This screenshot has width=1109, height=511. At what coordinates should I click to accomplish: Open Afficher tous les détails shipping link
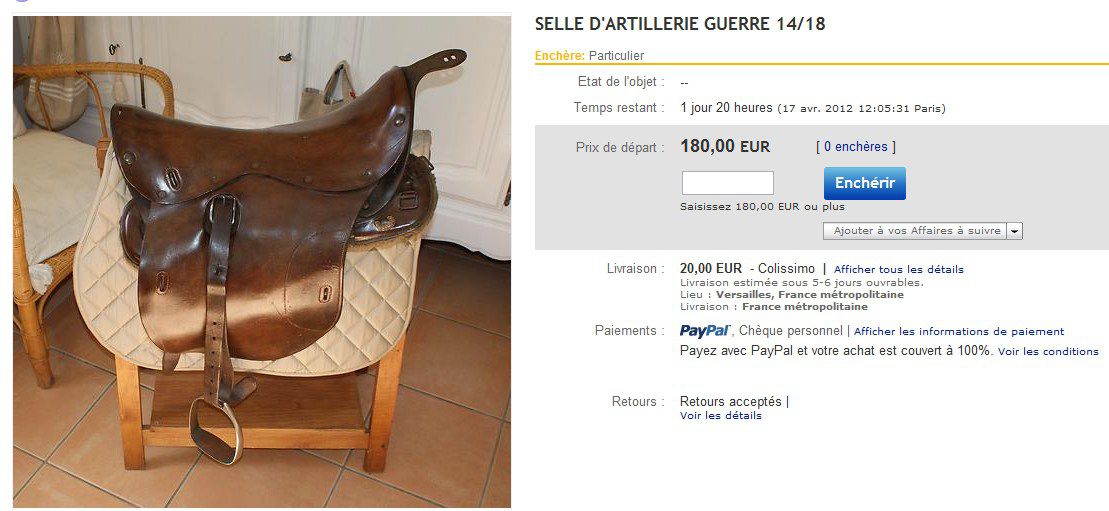898,270
